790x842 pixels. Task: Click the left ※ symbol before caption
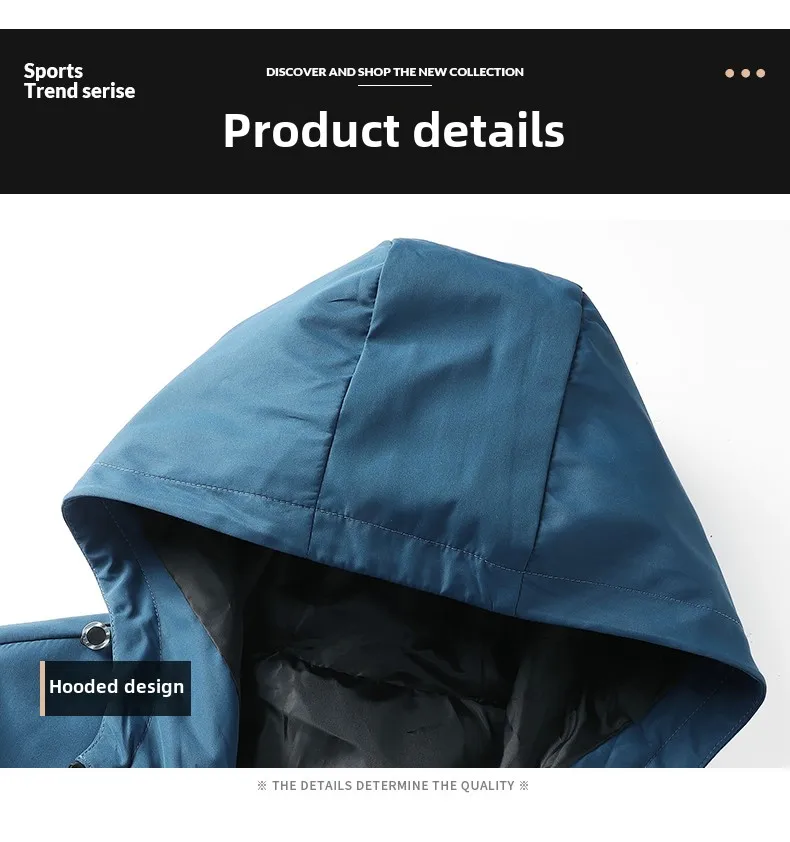[262, 786]
